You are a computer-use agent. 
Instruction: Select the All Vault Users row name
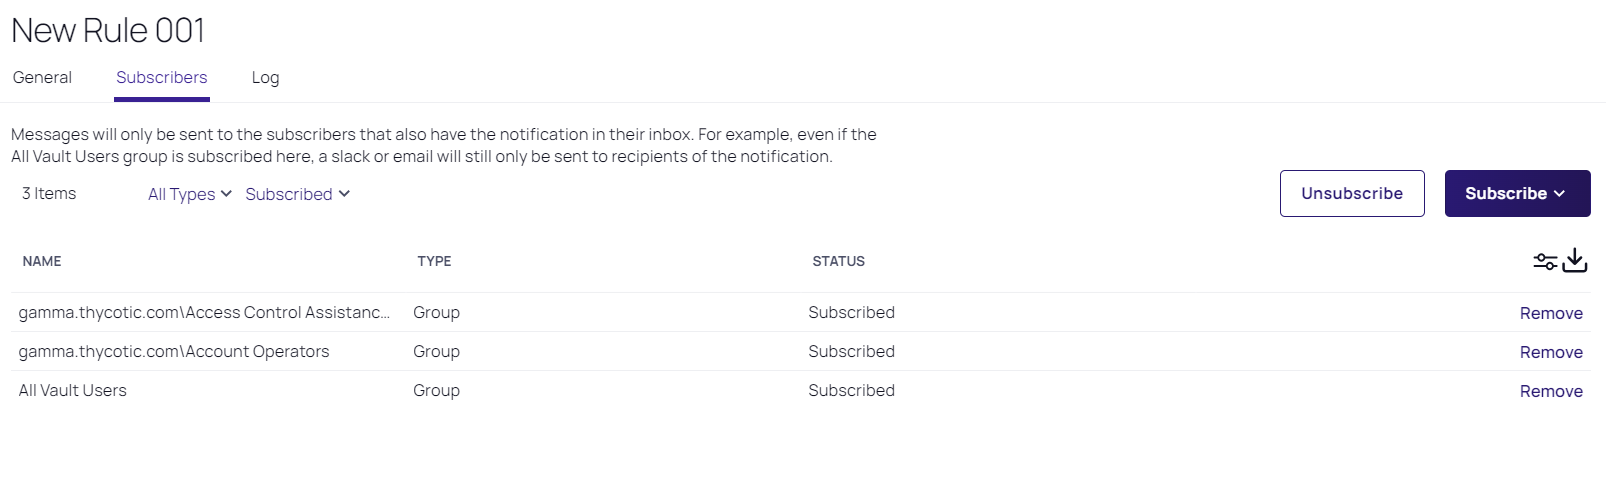73,391
